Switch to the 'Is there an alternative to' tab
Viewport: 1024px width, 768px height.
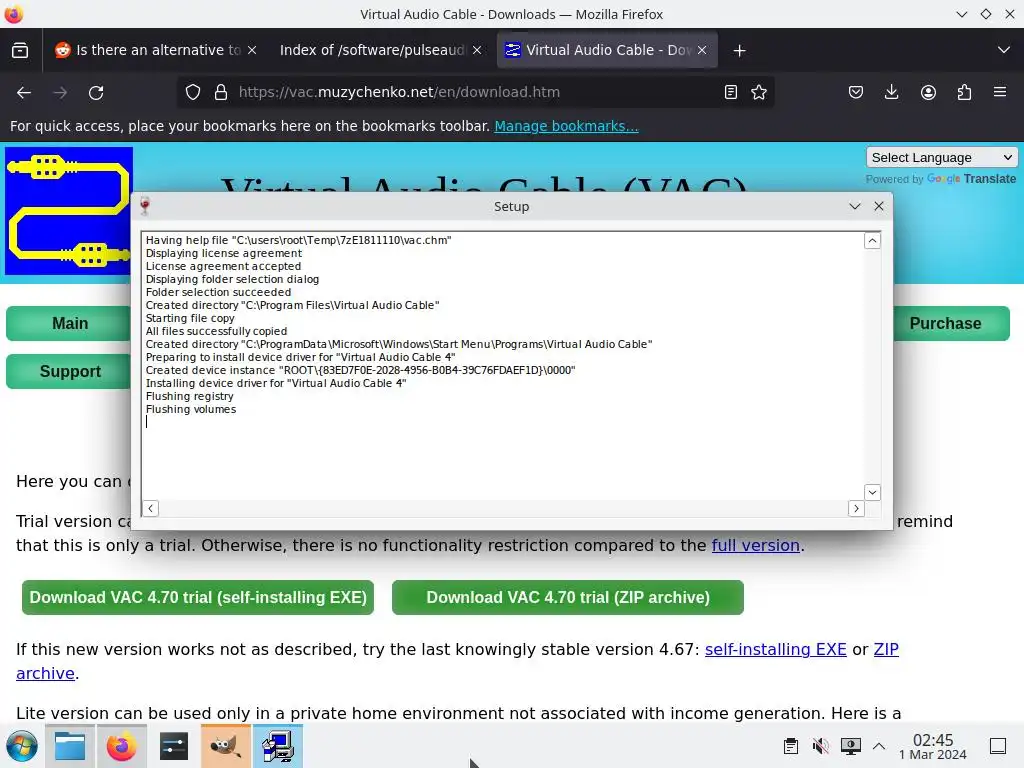(x=155, y=50)
